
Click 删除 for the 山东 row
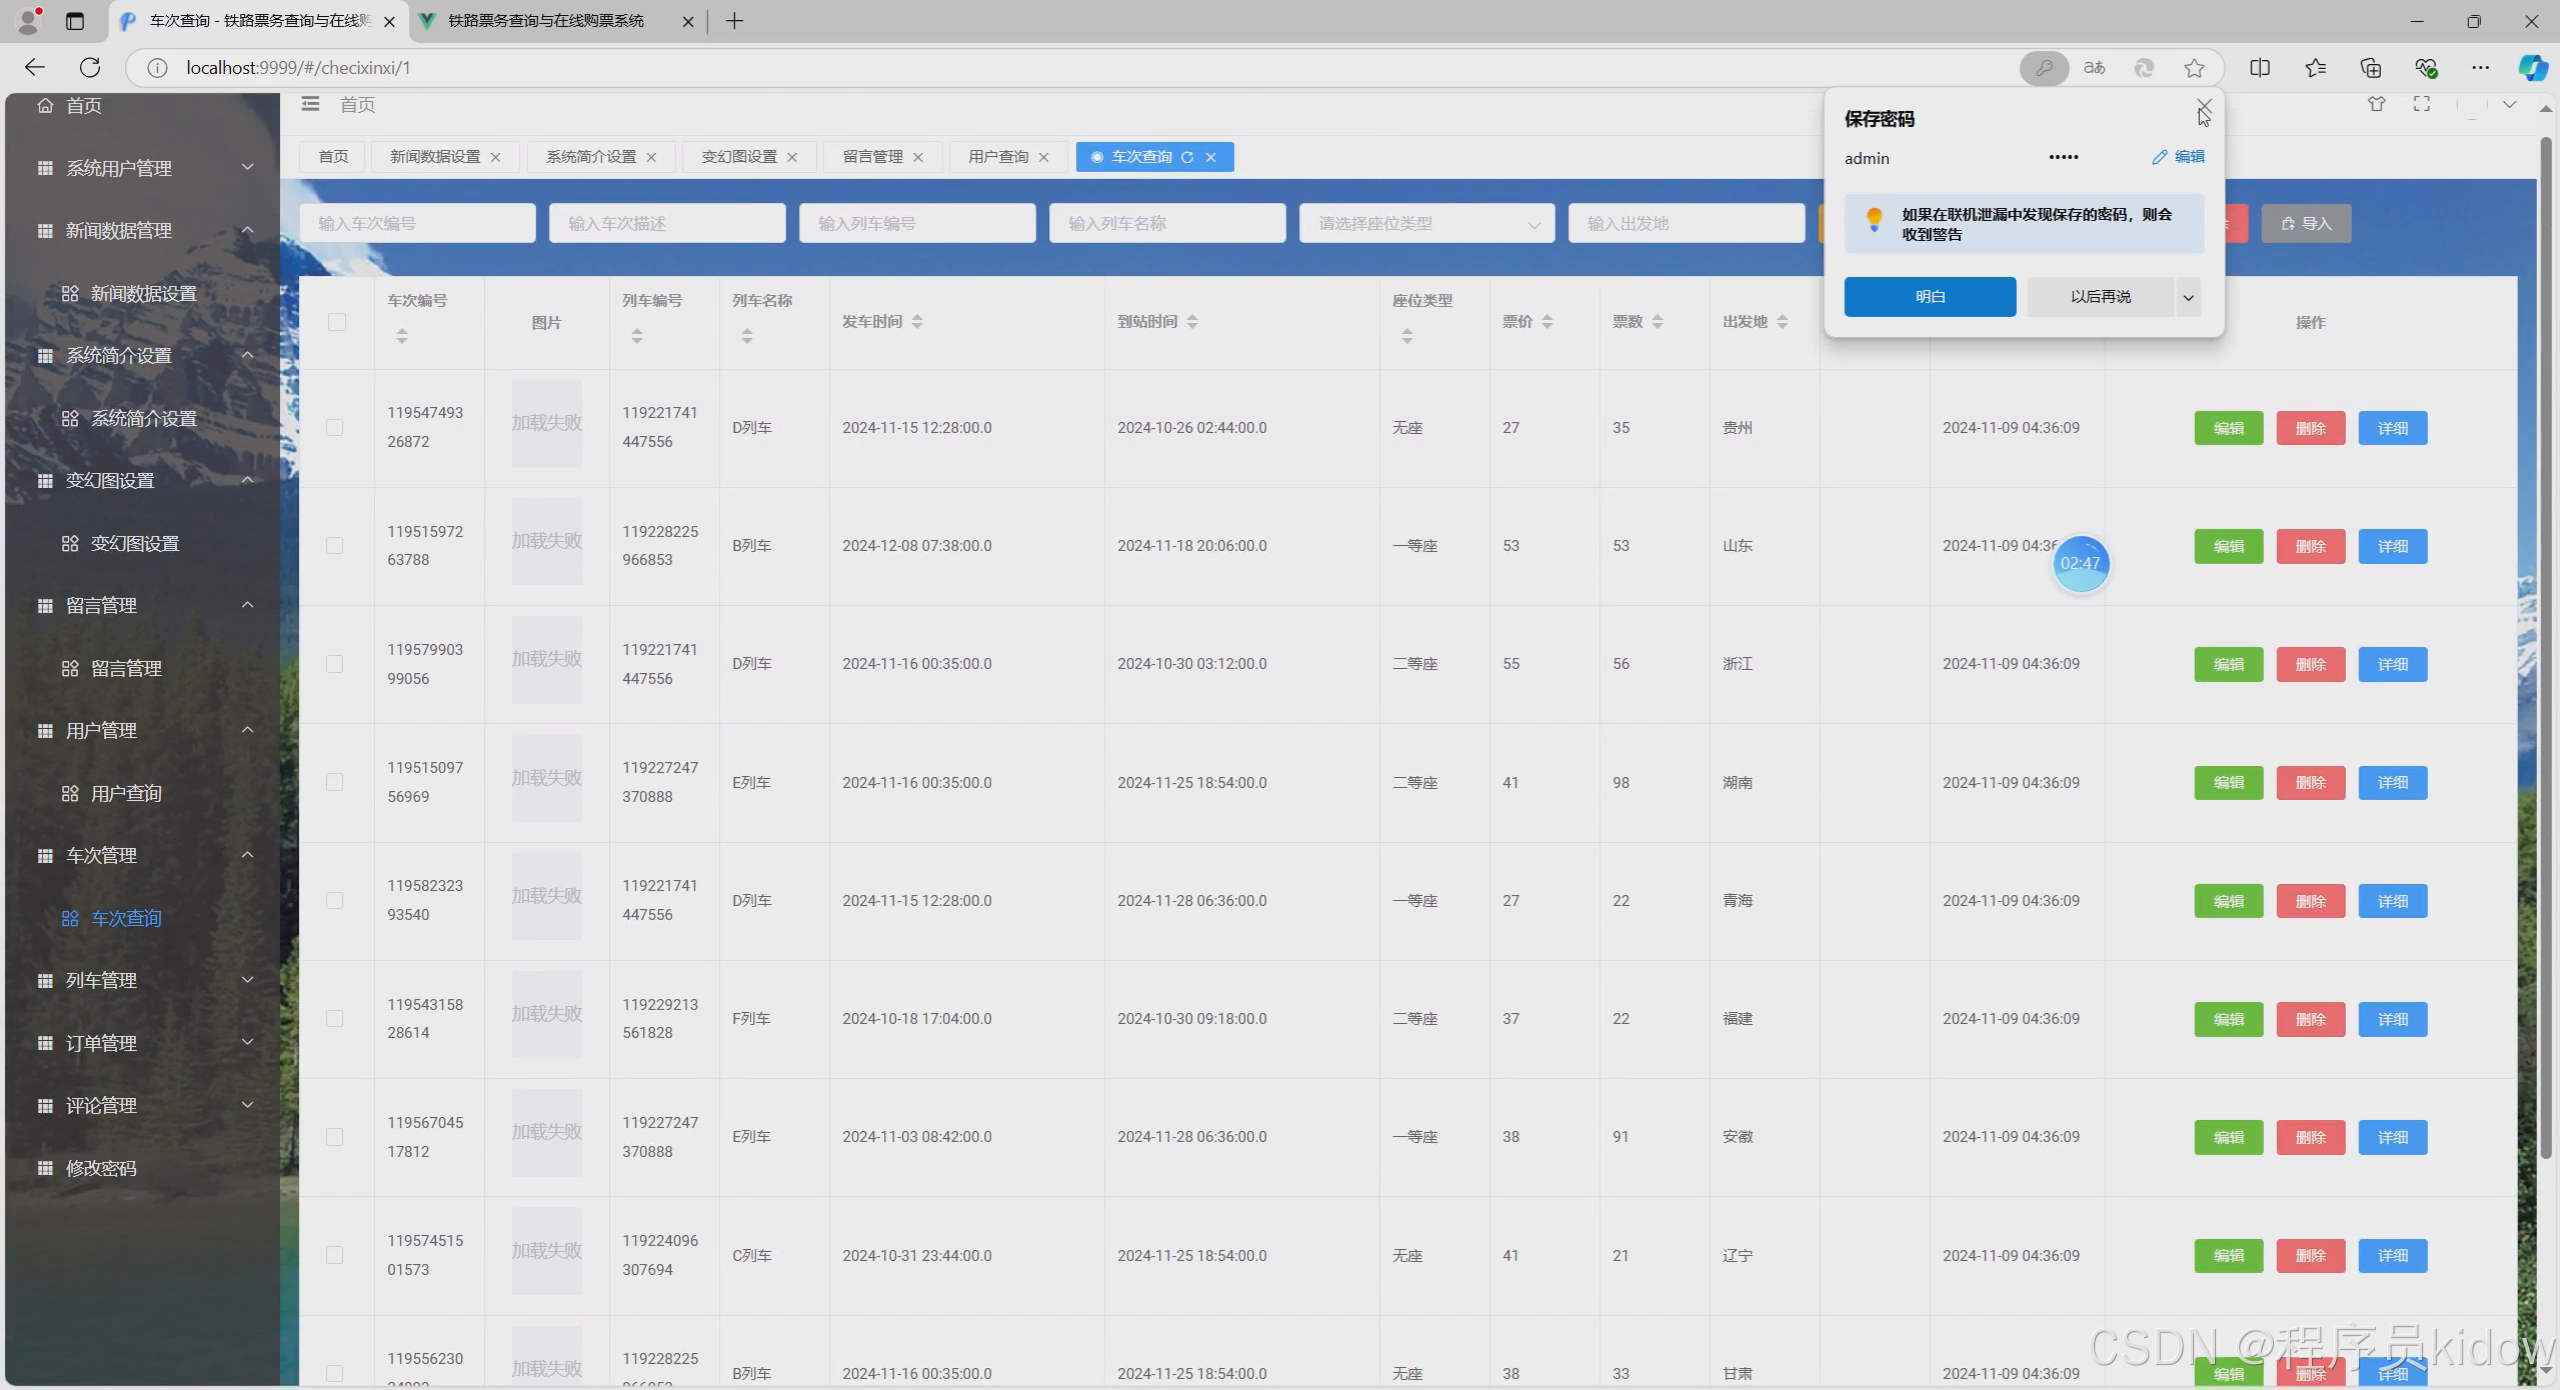[2311, 546]
